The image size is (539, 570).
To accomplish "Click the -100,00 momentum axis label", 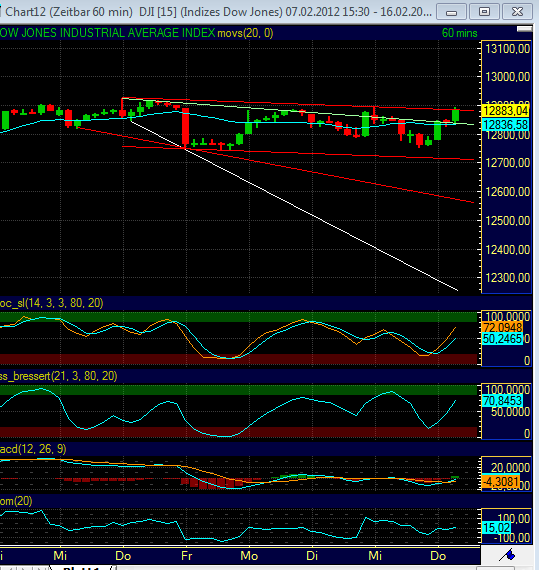I will click(x=511, y=538).
